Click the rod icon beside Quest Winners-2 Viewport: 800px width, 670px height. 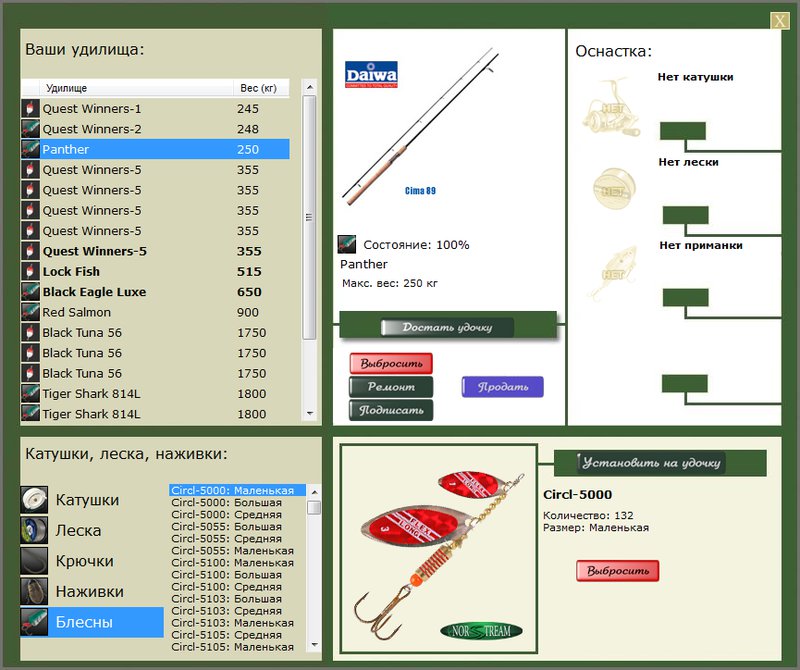point(30,129)
